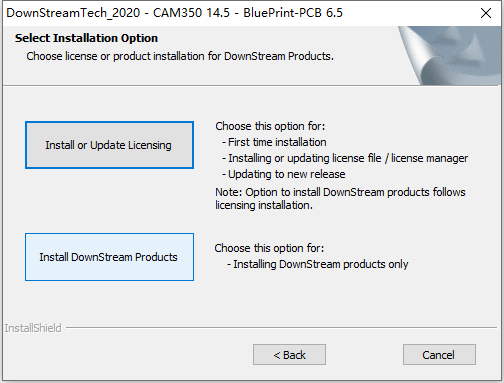This screenshot has height=383, width=504.
Task: Click 'BluePrint-PCB 6.5' in the title bar
Action: (x=293, y=13)
